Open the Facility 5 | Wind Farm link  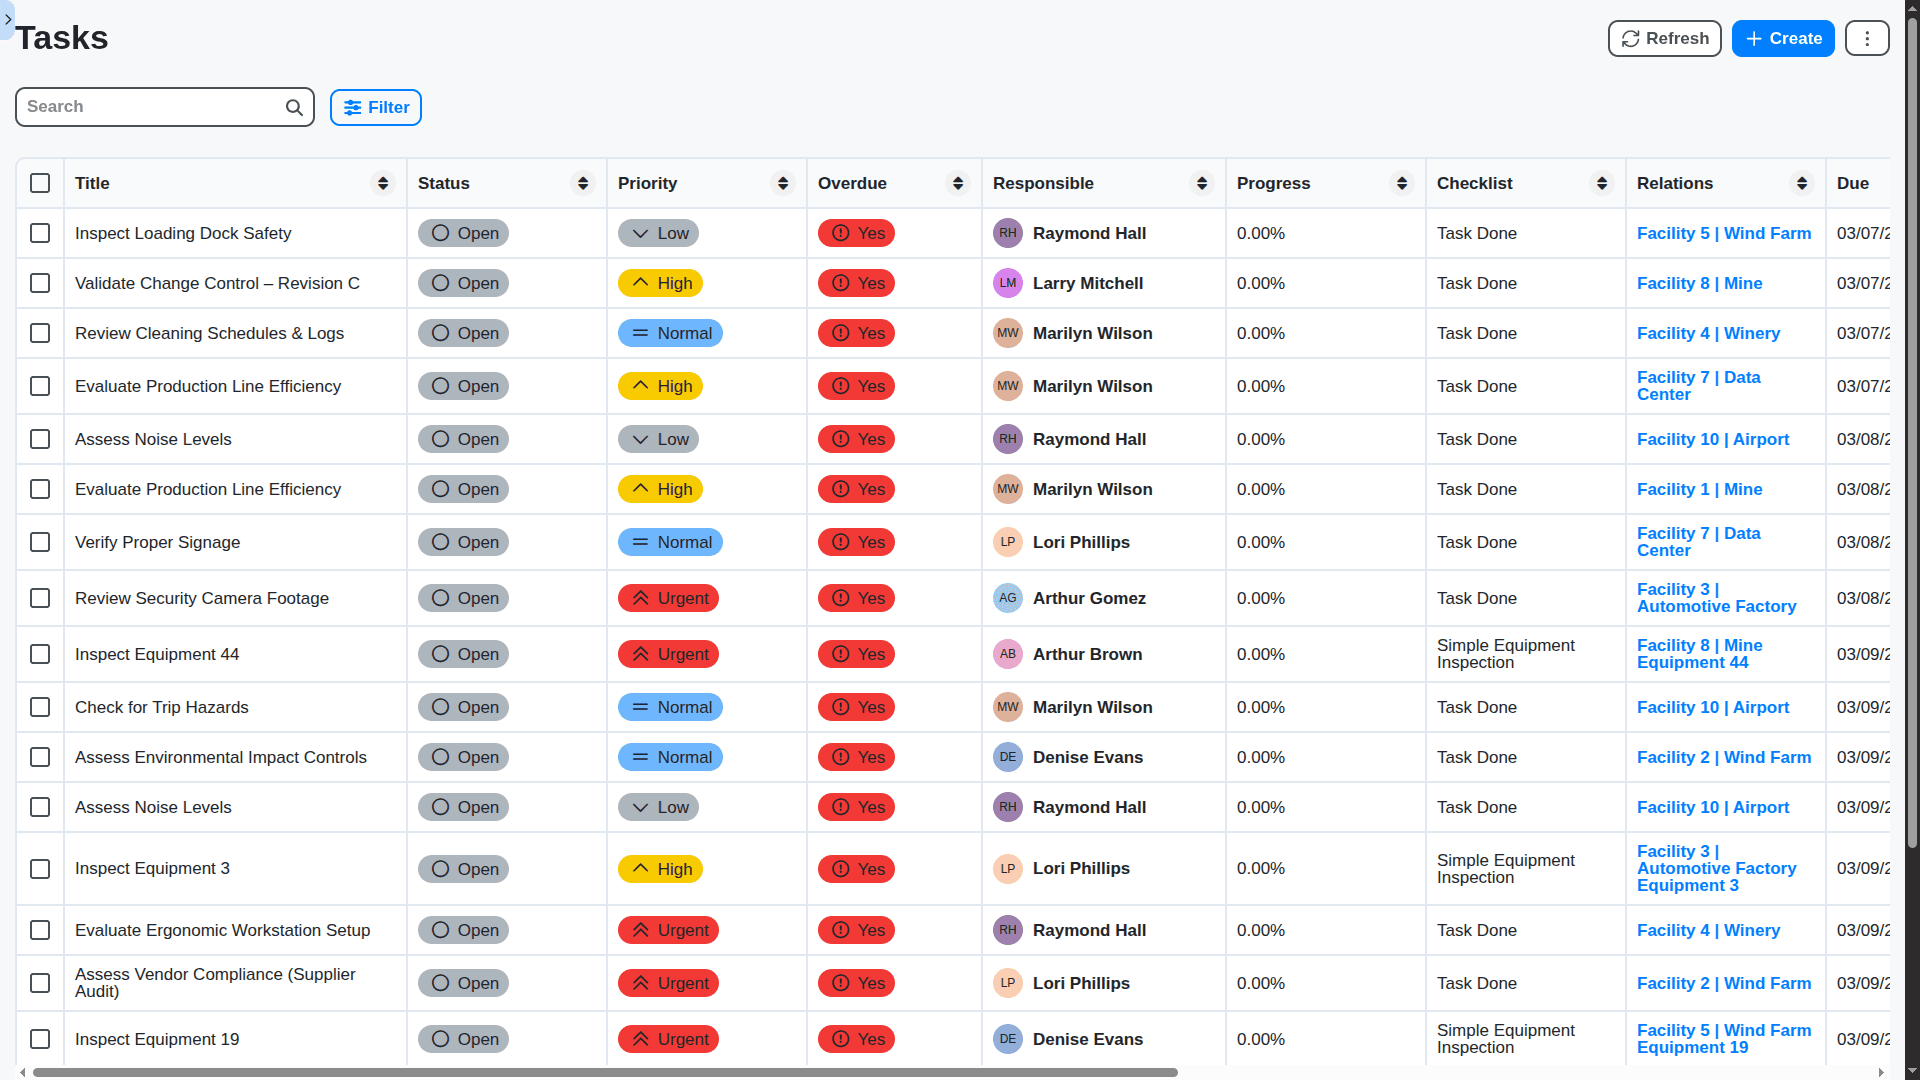(1723, 233)
